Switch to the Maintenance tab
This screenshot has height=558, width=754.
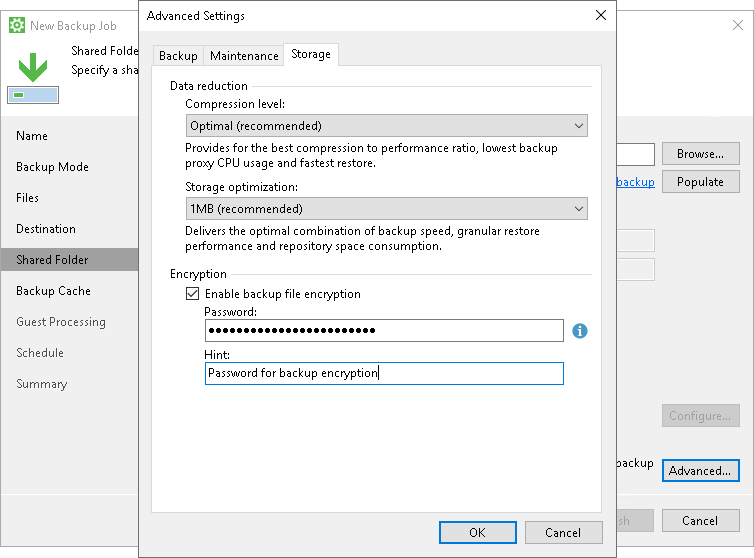point(244,56)
